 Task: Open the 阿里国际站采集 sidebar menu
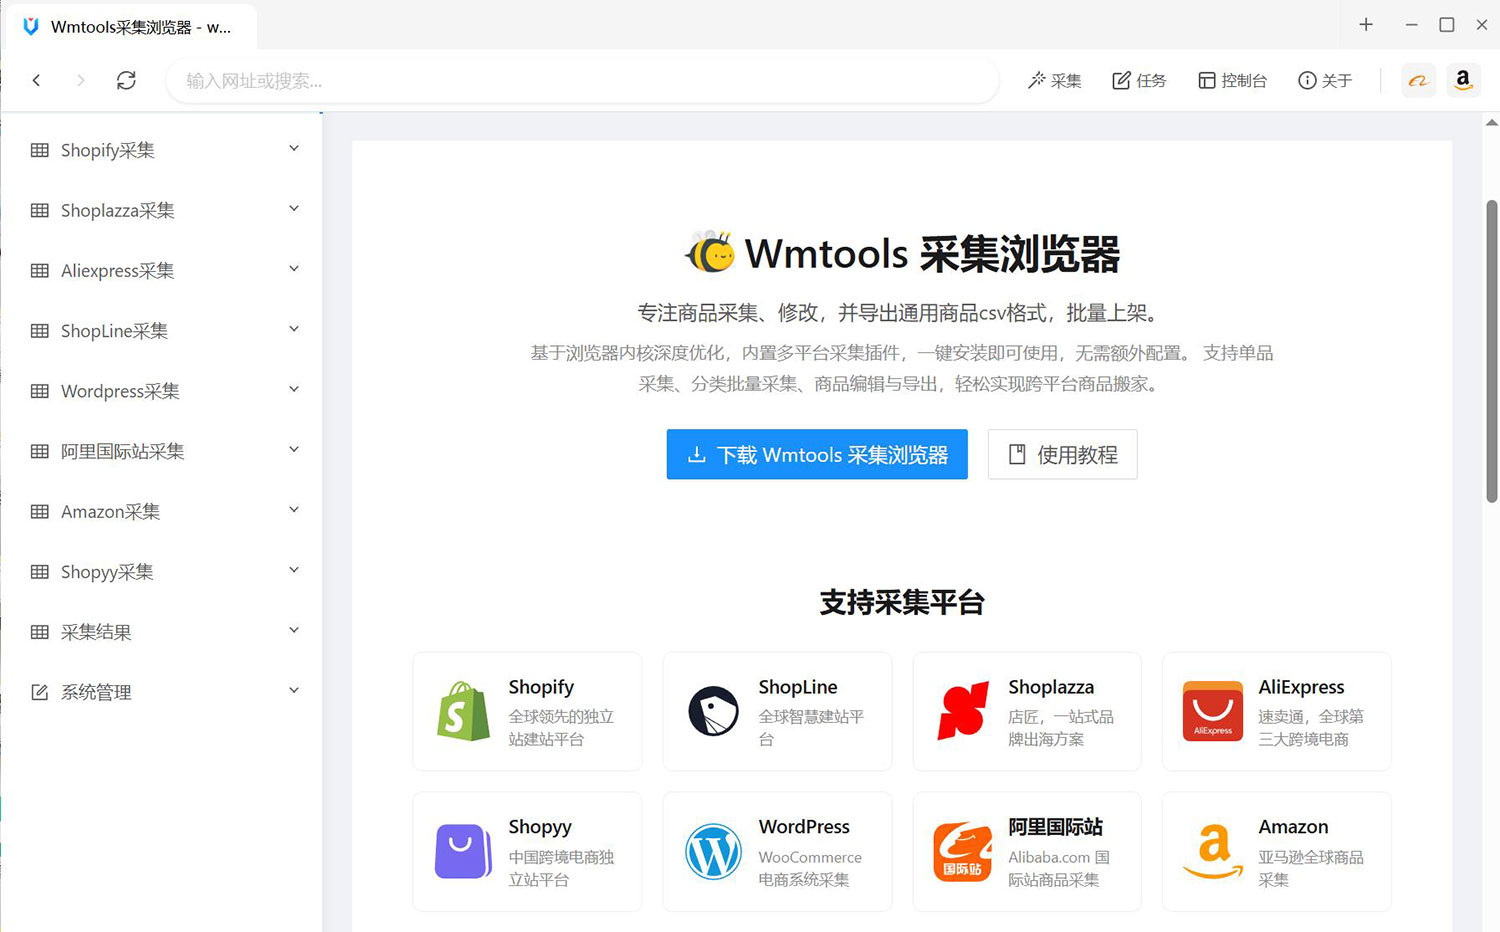tap(162, 451)
